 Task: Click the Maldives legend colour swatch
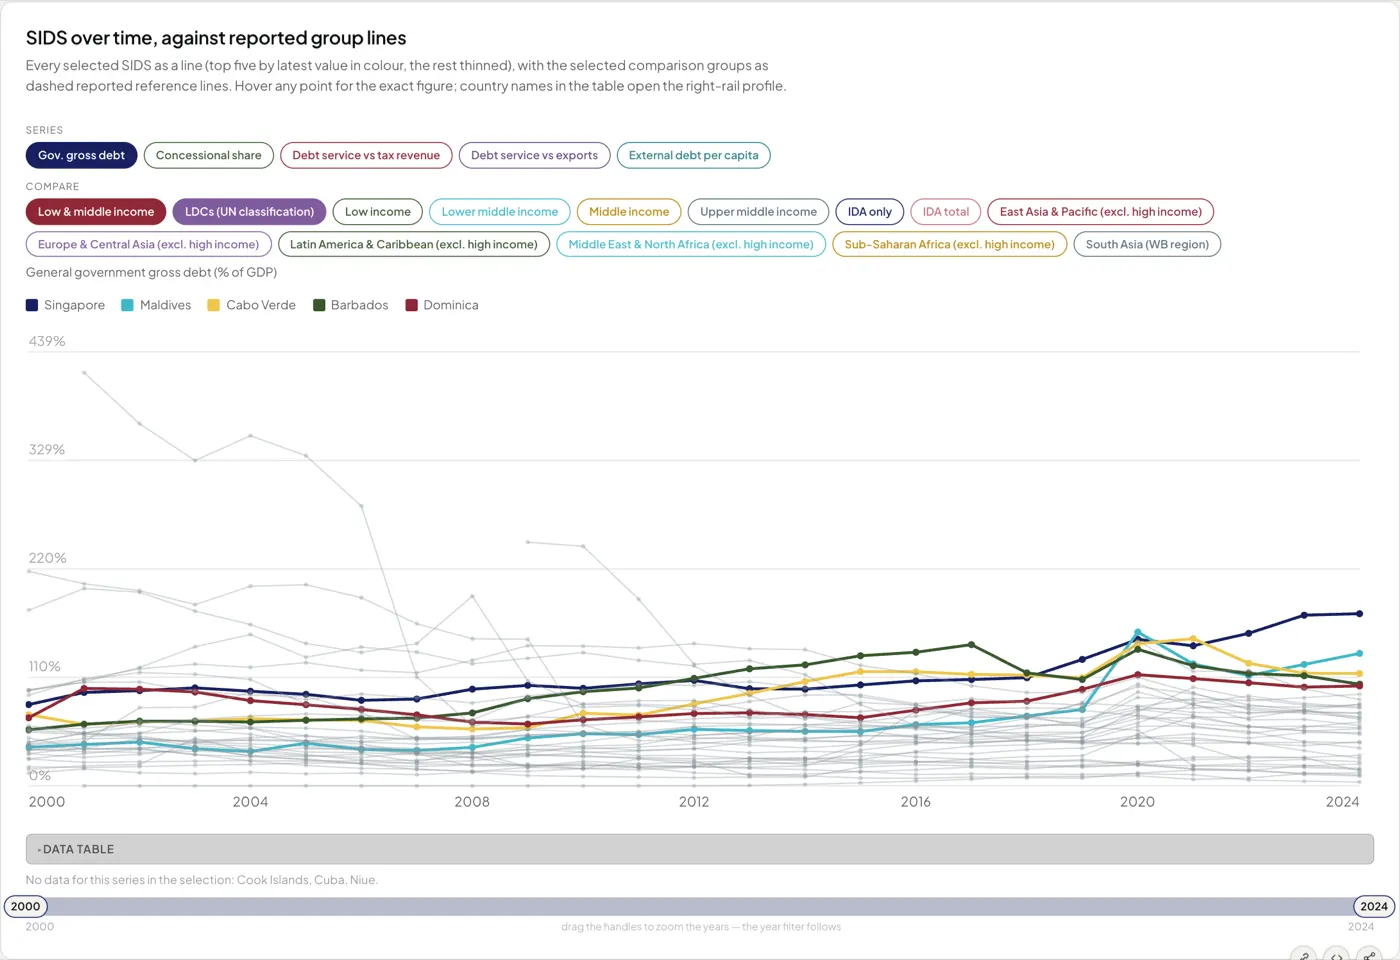coord(128,305)
